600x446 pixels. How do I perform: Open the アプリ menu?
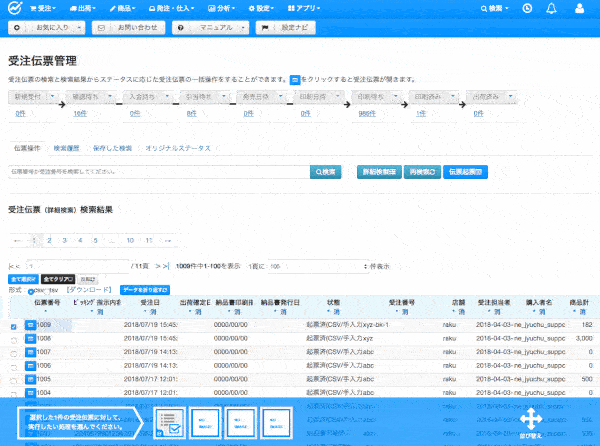(x=303, y=8)
